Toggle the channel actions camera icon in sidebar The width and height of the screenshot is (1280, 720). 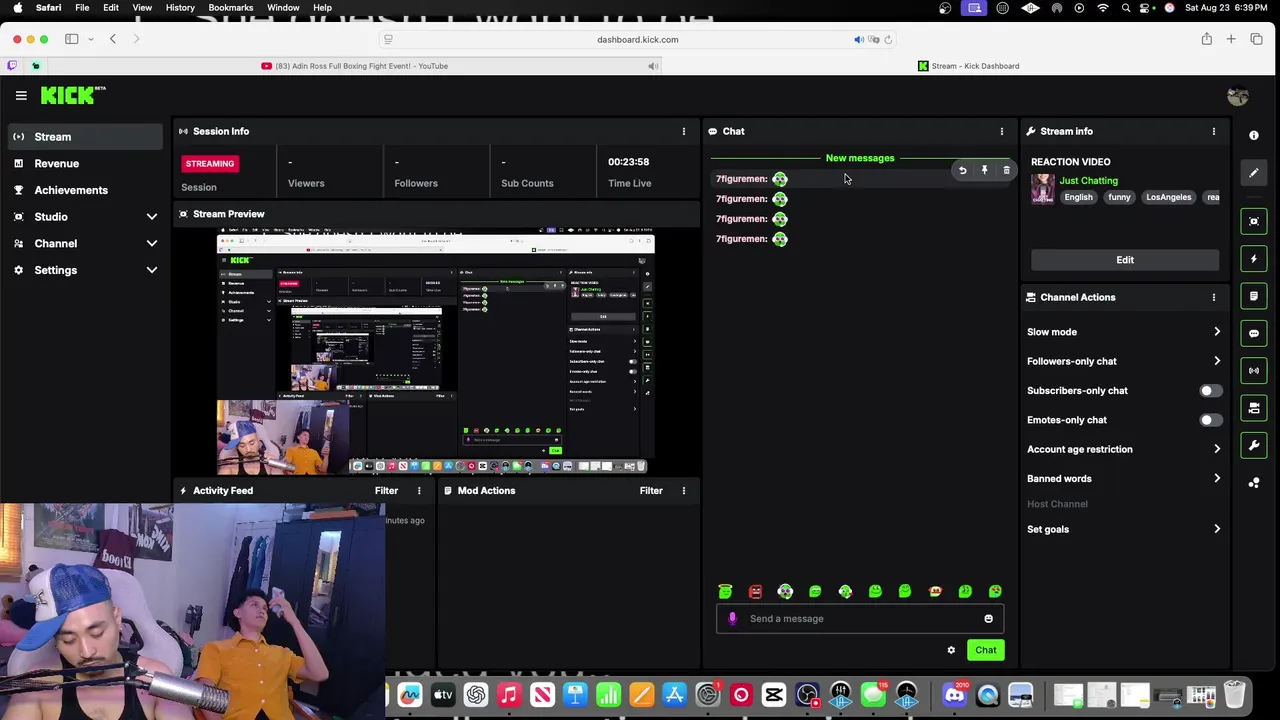coord(1254,408)
